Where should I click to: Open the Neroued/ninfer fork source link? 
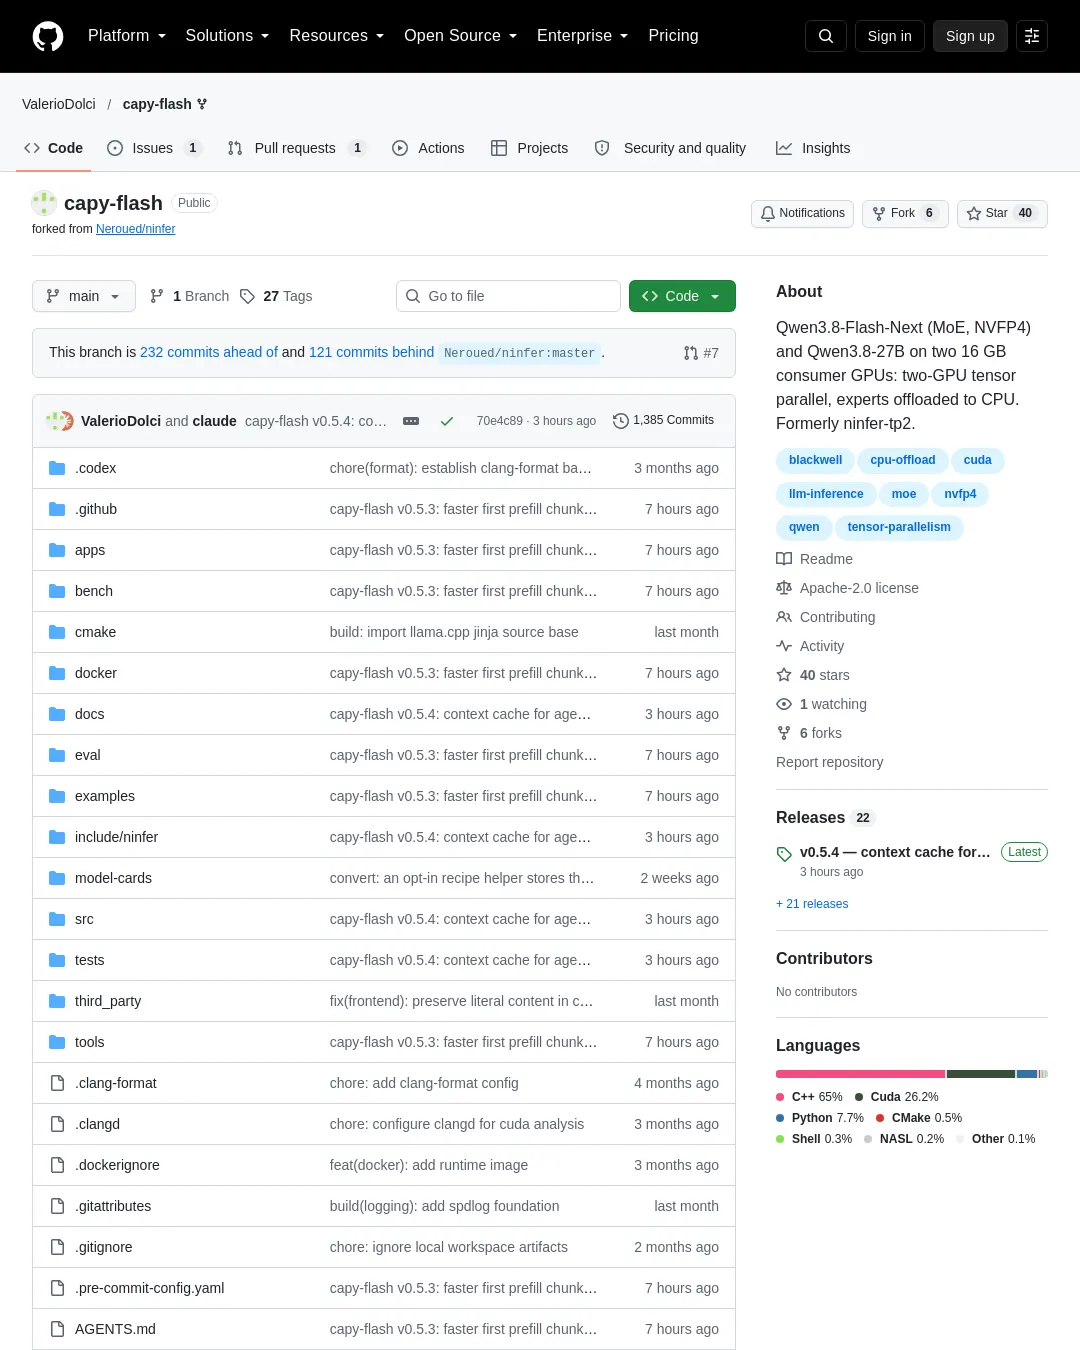tap(136, 229)
